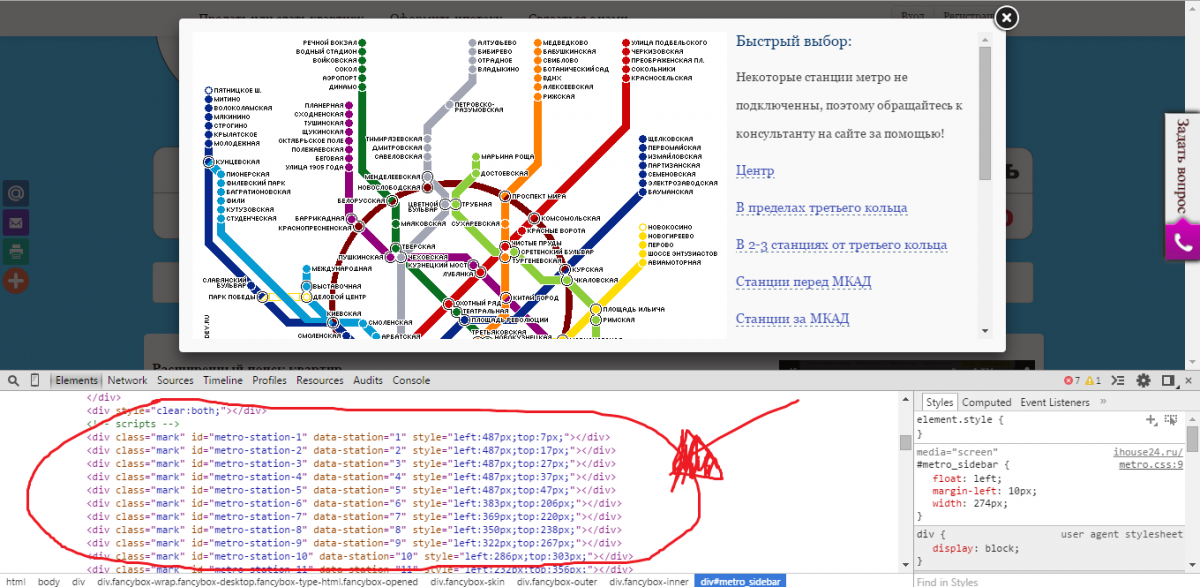1200x587 pixels.
Task: Toggle device mode phone icon
Action: [x=35, y=380]
